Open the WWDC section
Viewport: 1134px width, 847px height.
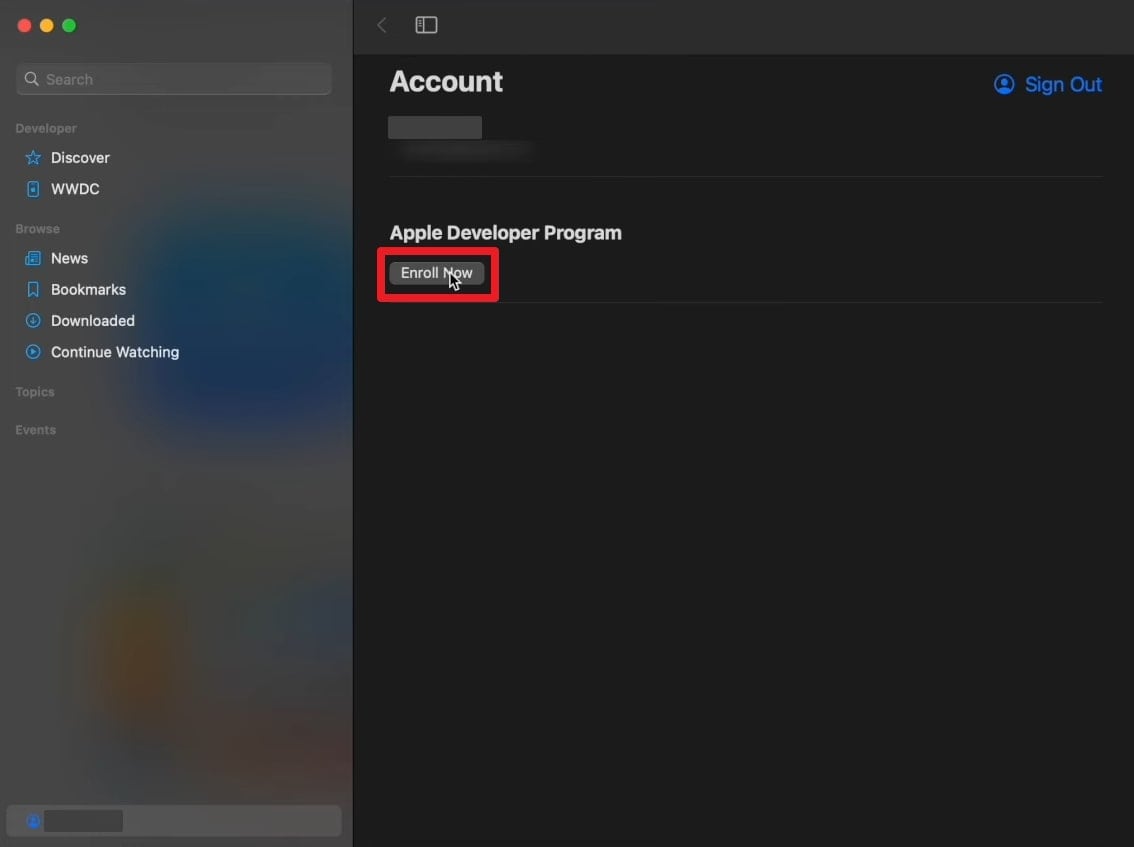[x=74, y=189]
